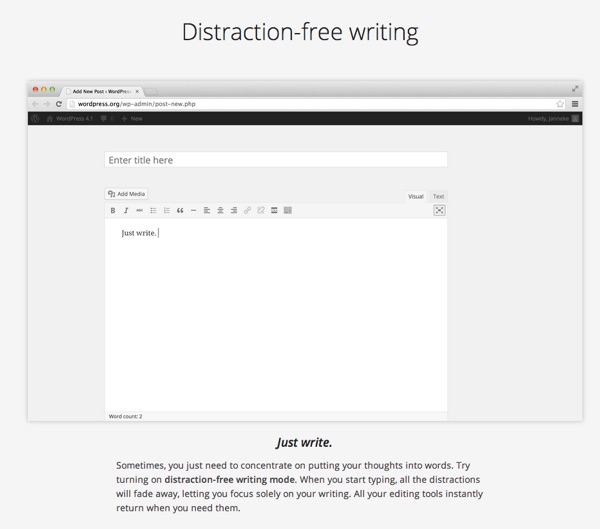This screenshot has height=529, width=600.
Task: Align text center
Action: (x=220, y=210)
